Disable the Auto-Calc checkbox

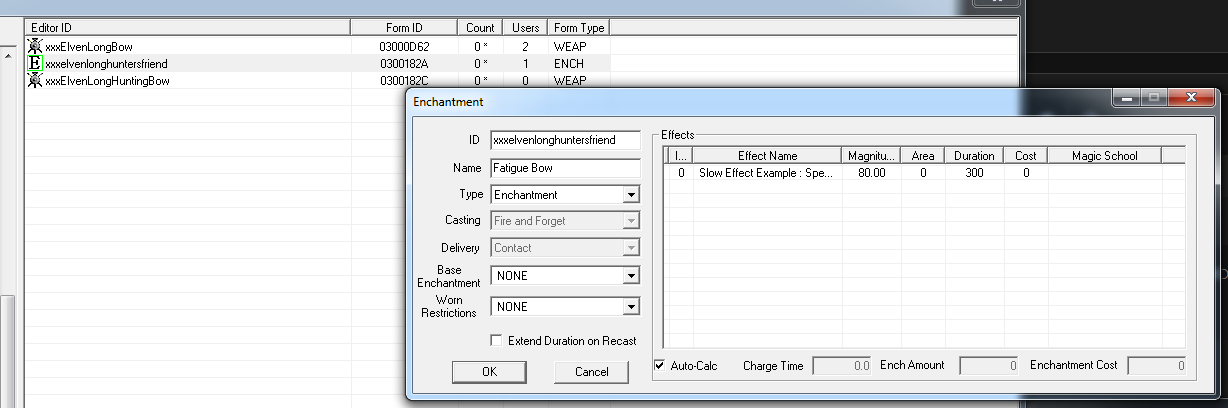[659, 365]
